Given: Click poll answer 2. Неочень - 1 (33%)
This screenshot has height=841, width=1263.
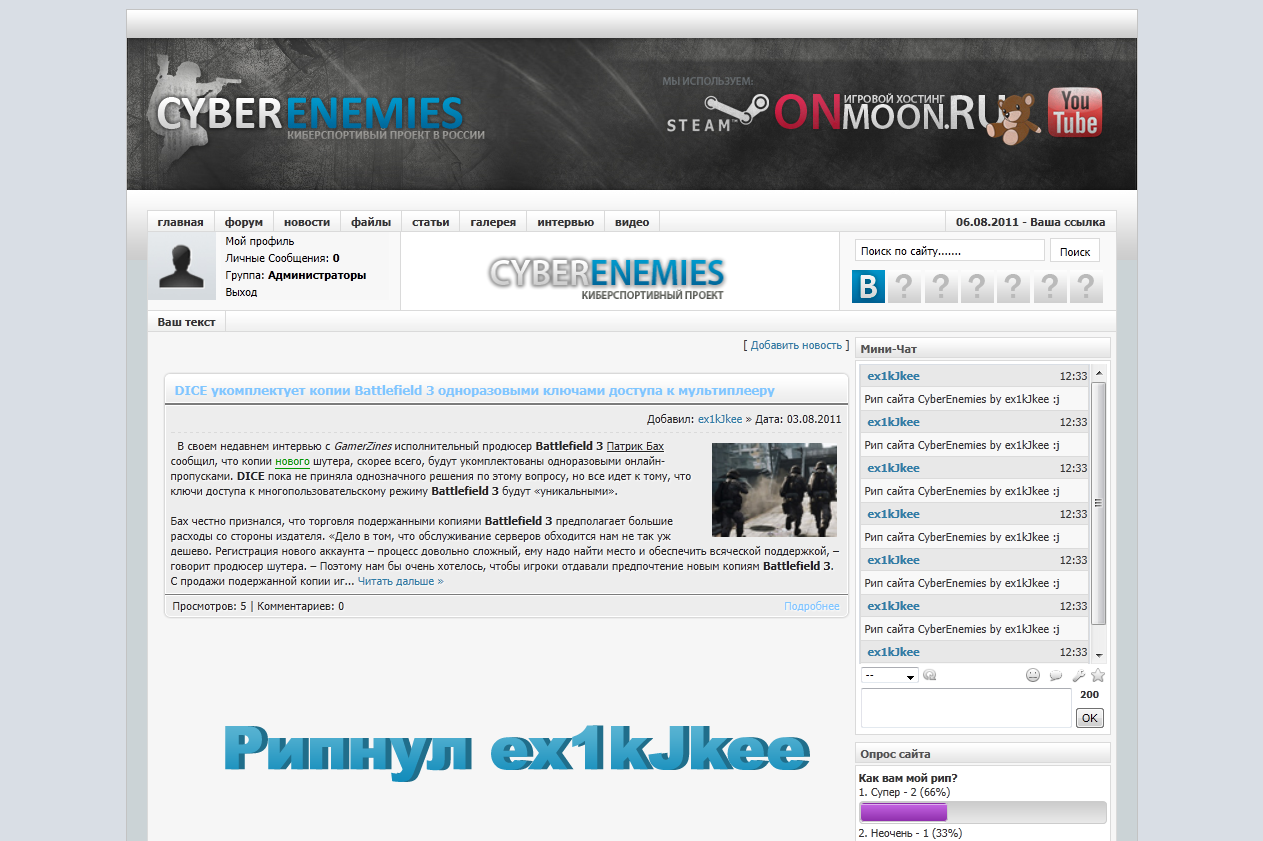Looking at the screenshot, I should click(x=910, y=833).
